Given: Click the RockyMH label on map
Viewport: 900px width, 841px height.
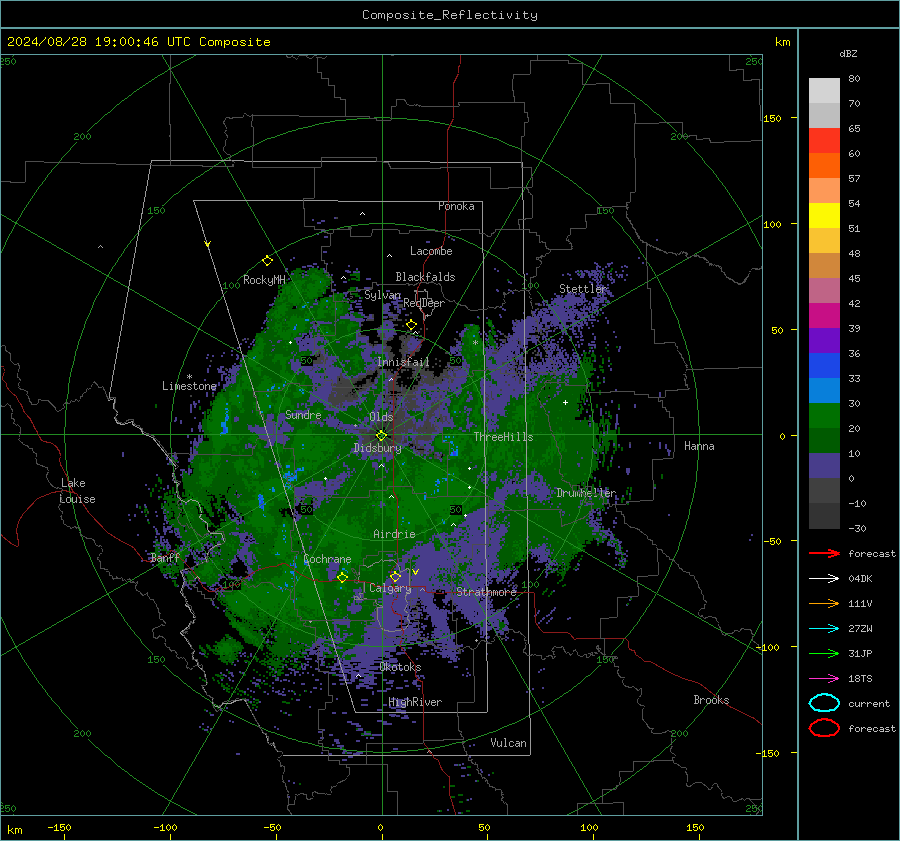Looking at the screenshot, I should tap(264, 280).
